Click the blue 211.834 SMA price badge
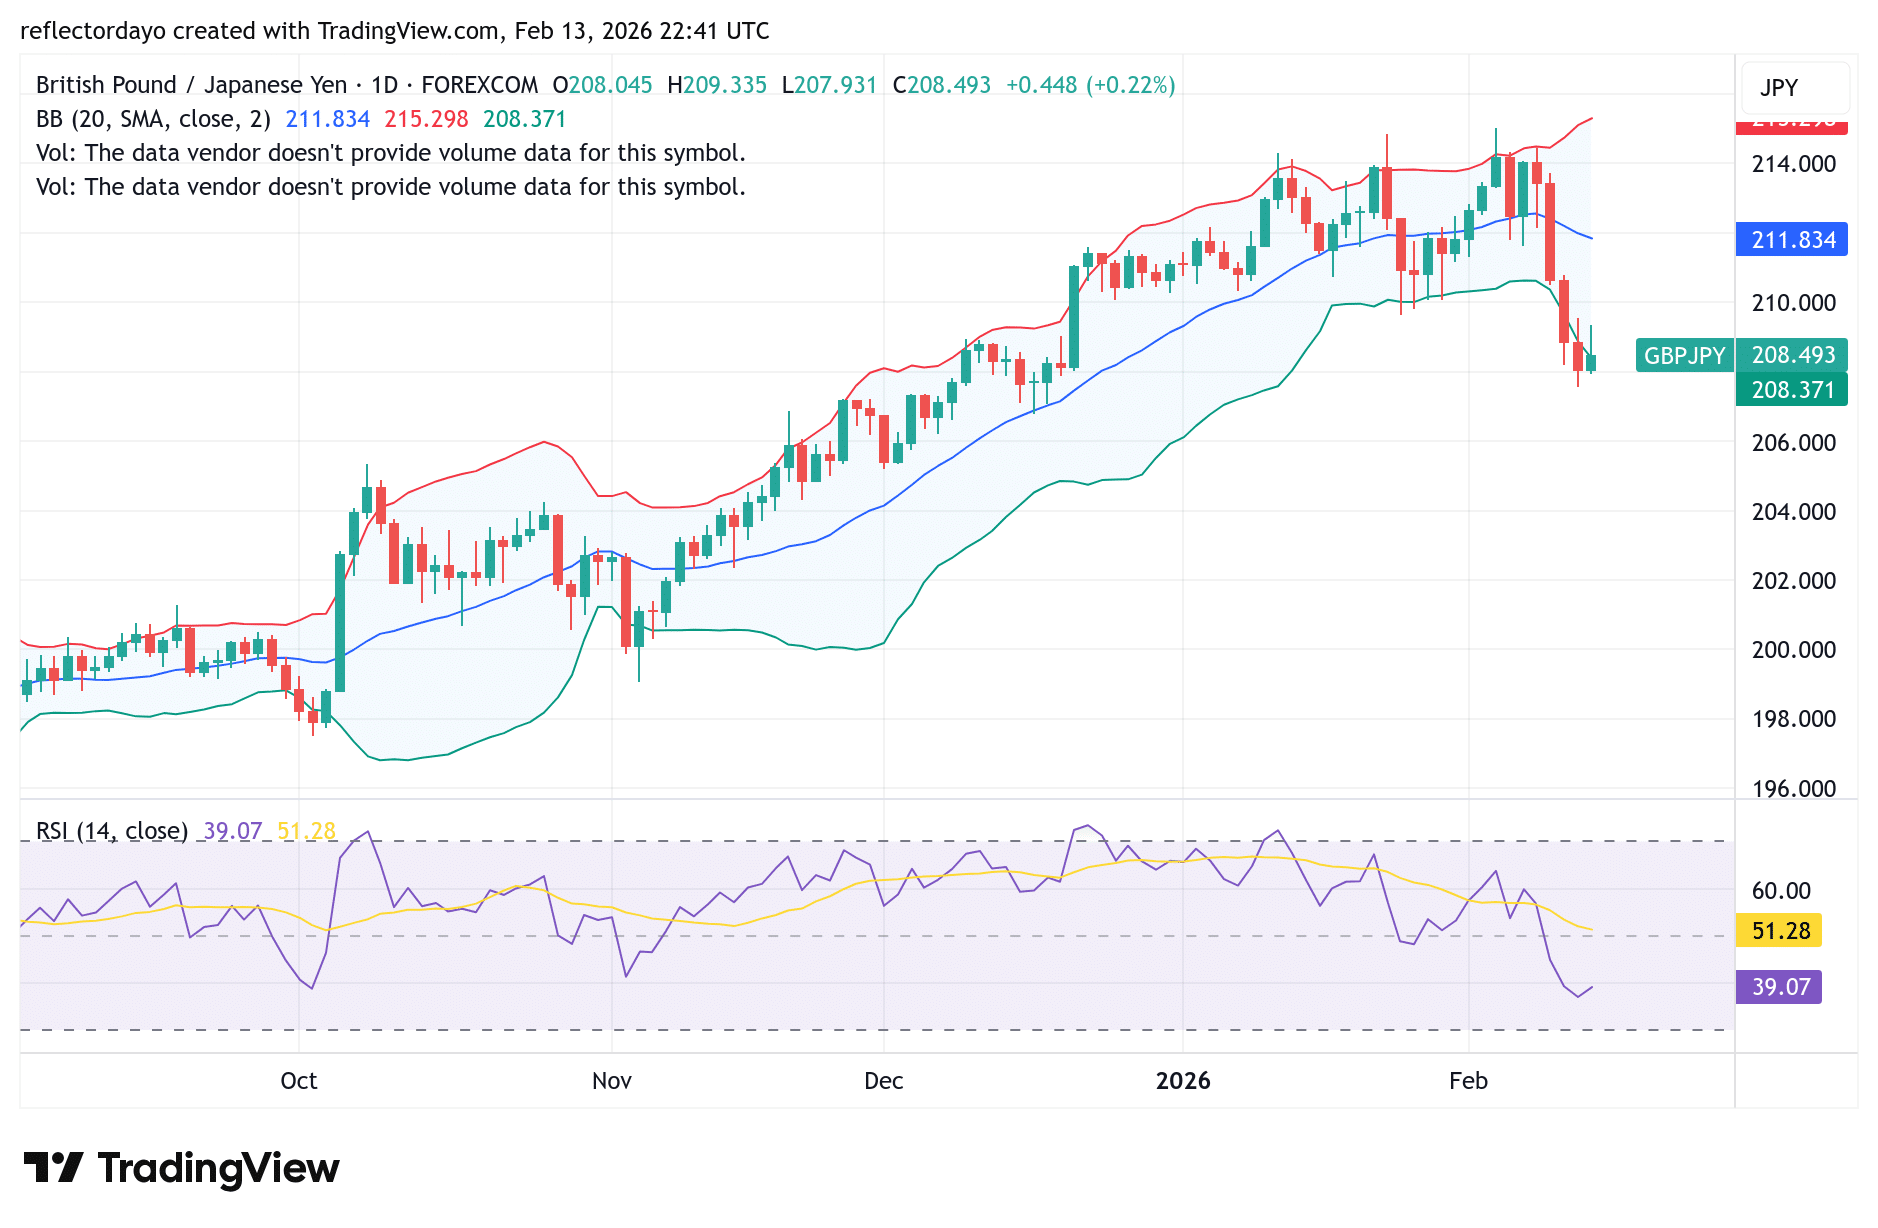Viewport: 1878px width, 1228px height. coord(1791,240)
